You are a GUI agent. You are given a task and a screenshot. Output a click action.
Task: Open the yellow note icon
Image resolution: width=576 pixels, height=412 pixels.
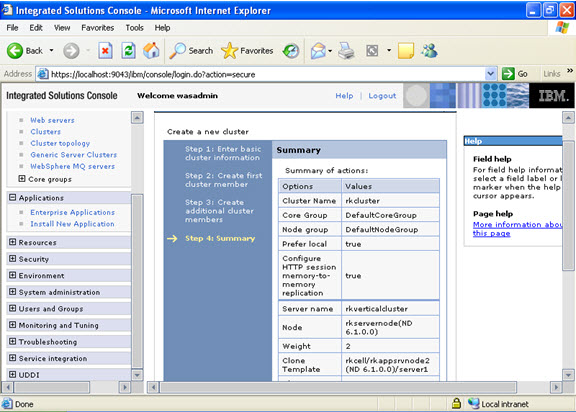coord(406,51)
